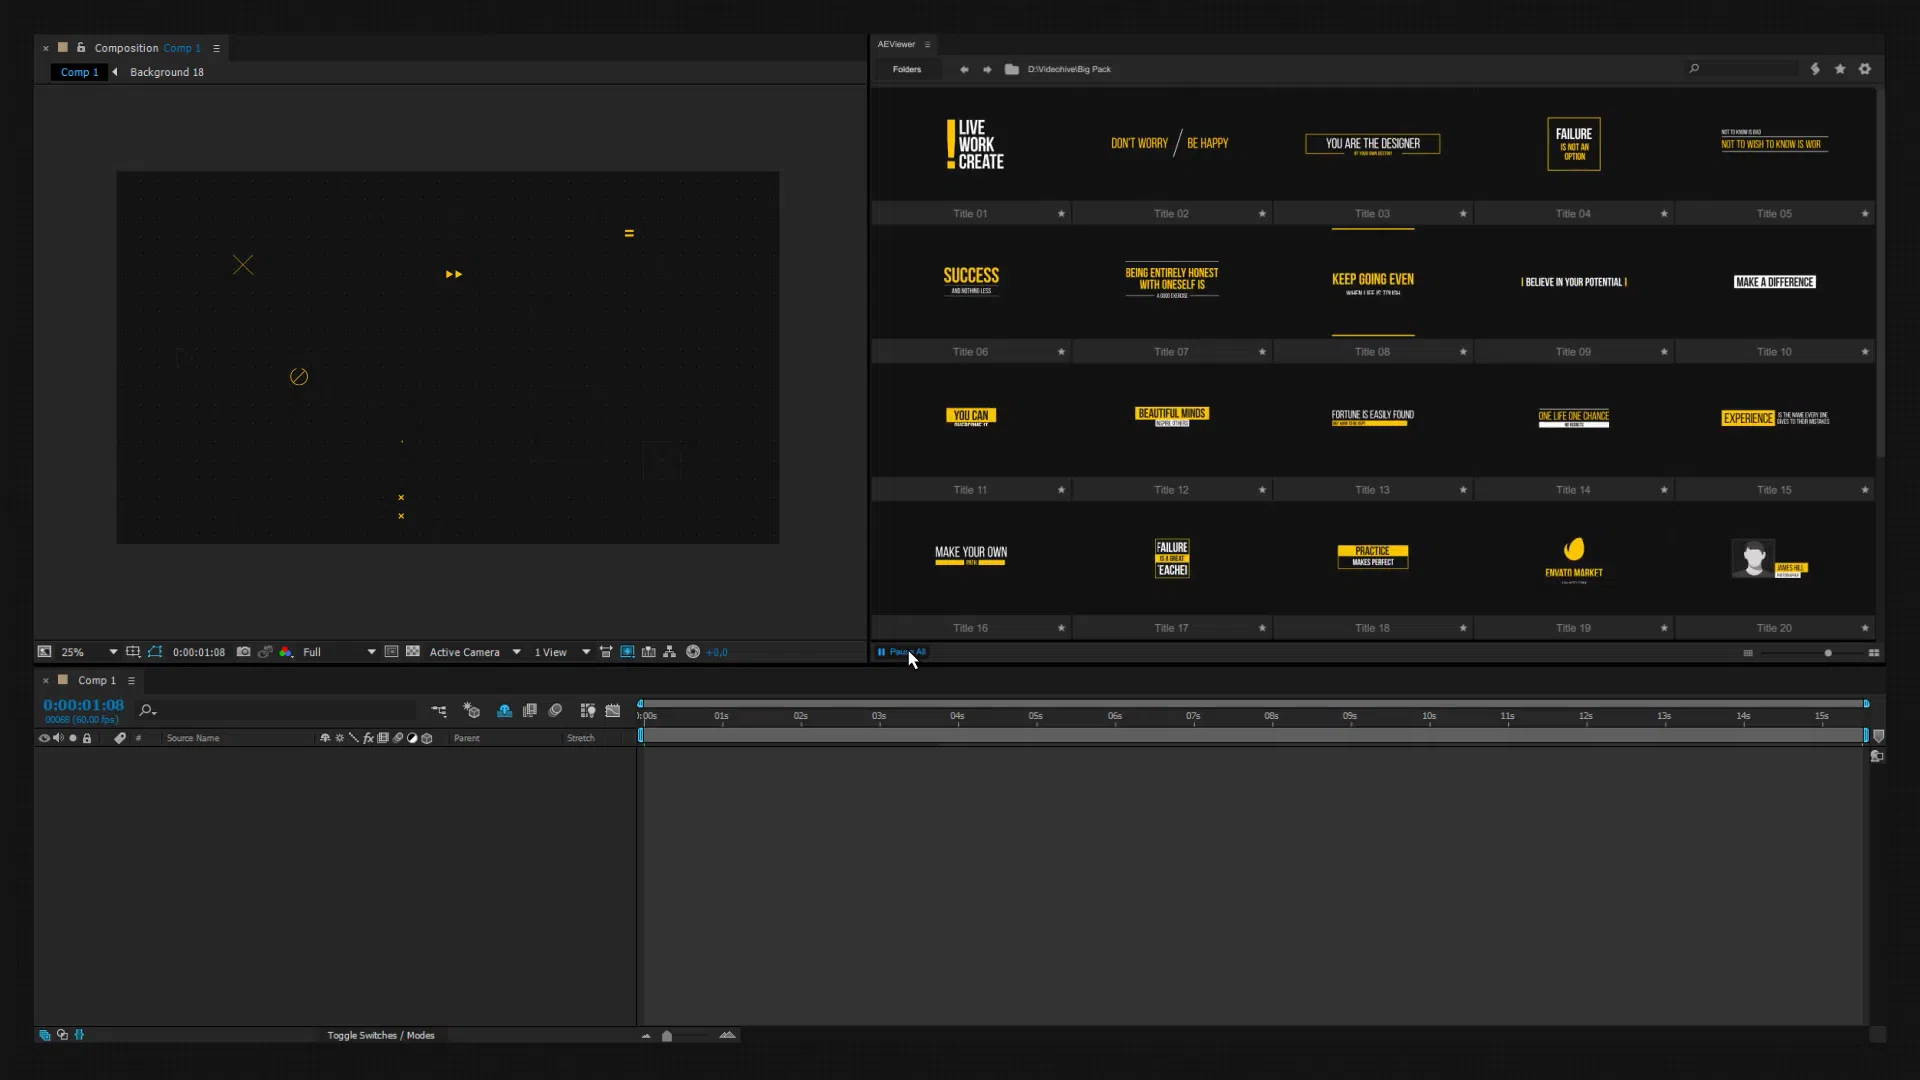Click the Graph Editor icon in timeline
This screenshot has width=1920, height=1080.
(x=613, y=711)
